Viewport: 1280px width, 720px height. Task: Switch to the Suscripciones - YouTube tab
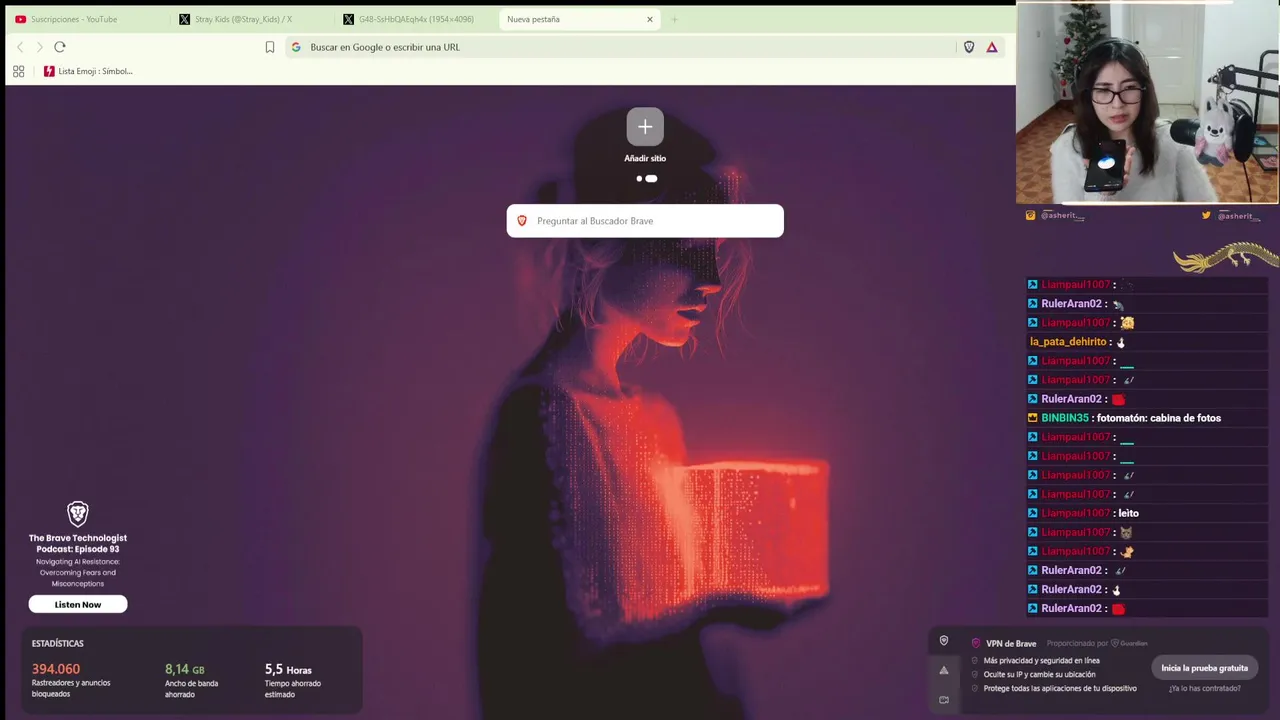[84, 19]
